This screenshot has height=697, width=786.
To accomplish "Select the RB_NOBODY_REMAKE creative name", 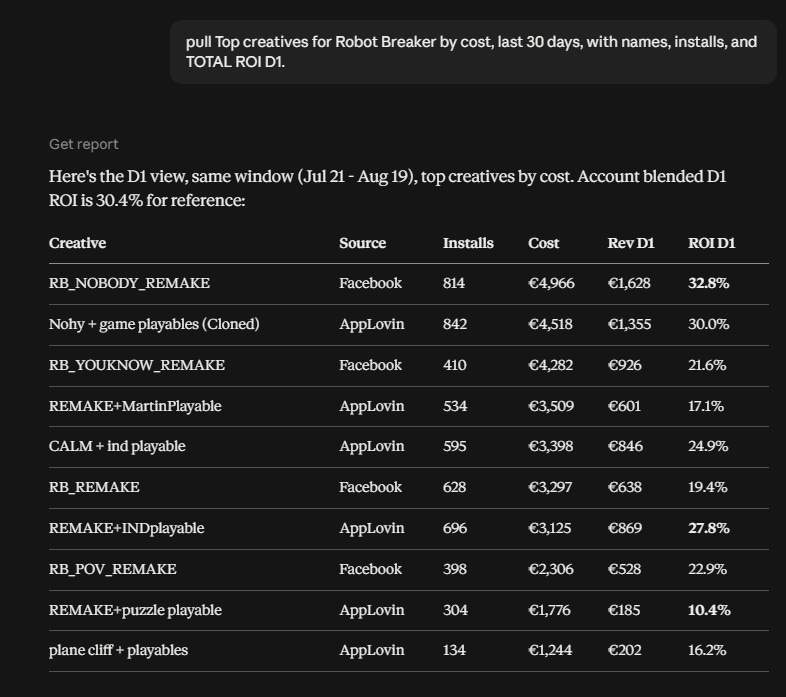I will (129, 283).
